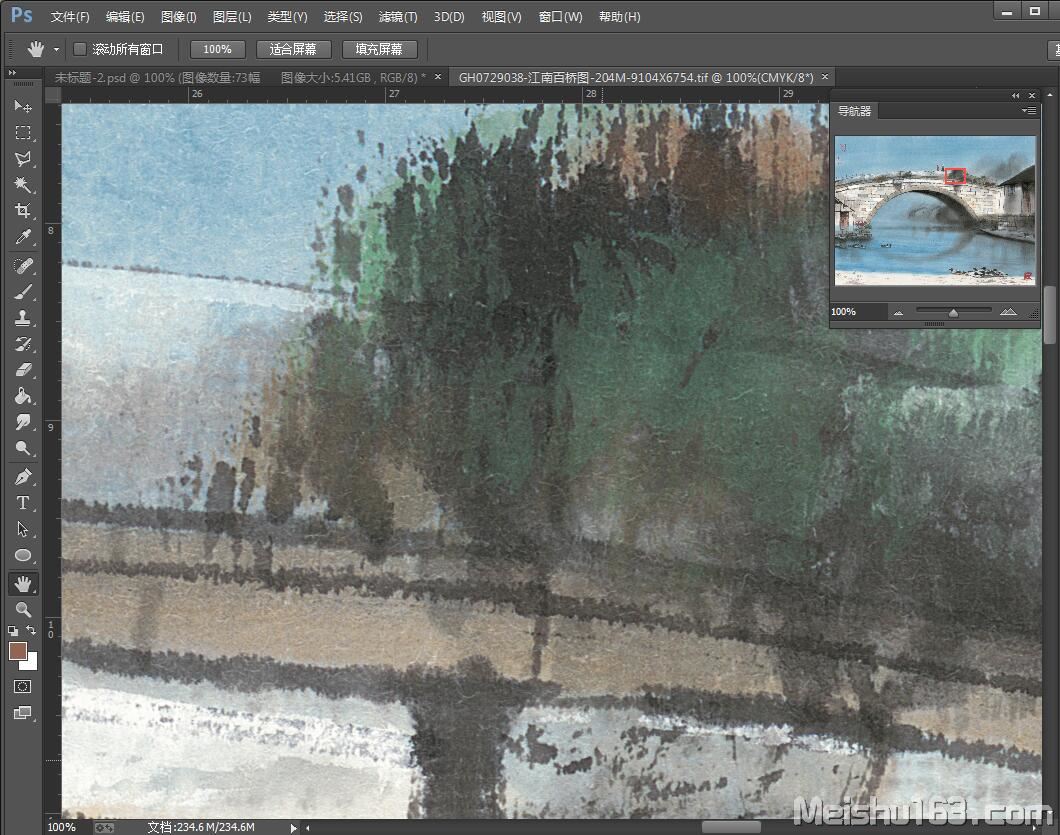Viewport: 1060px width, 835px height.
Task: Click the 导航器 panel tab
Action: (x=854, y=111)
